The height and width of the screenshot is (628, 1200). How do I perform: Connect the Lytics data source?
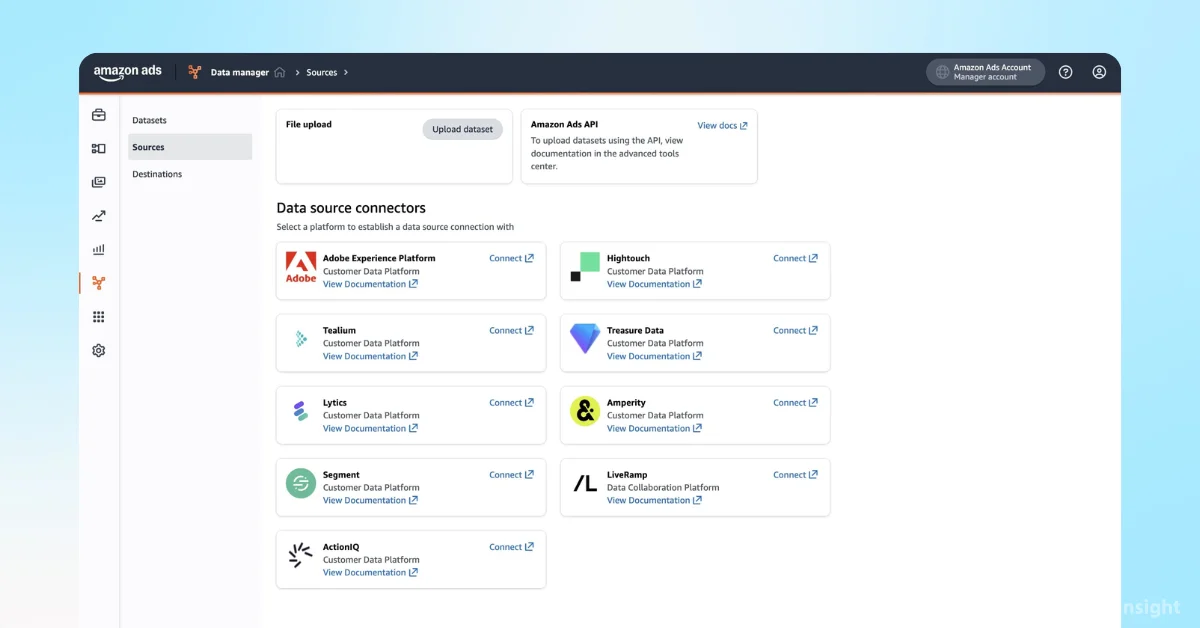511,403
